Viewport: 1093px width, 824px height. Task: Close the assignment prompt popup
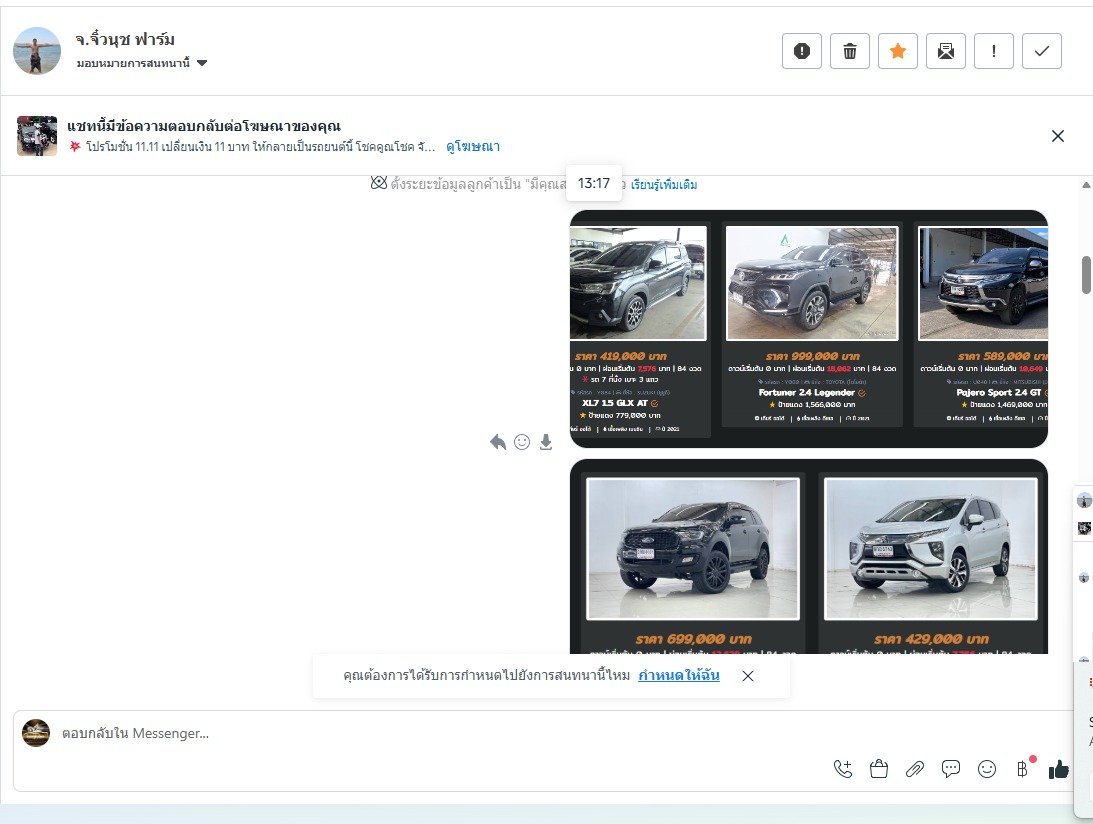click(748, 676)
